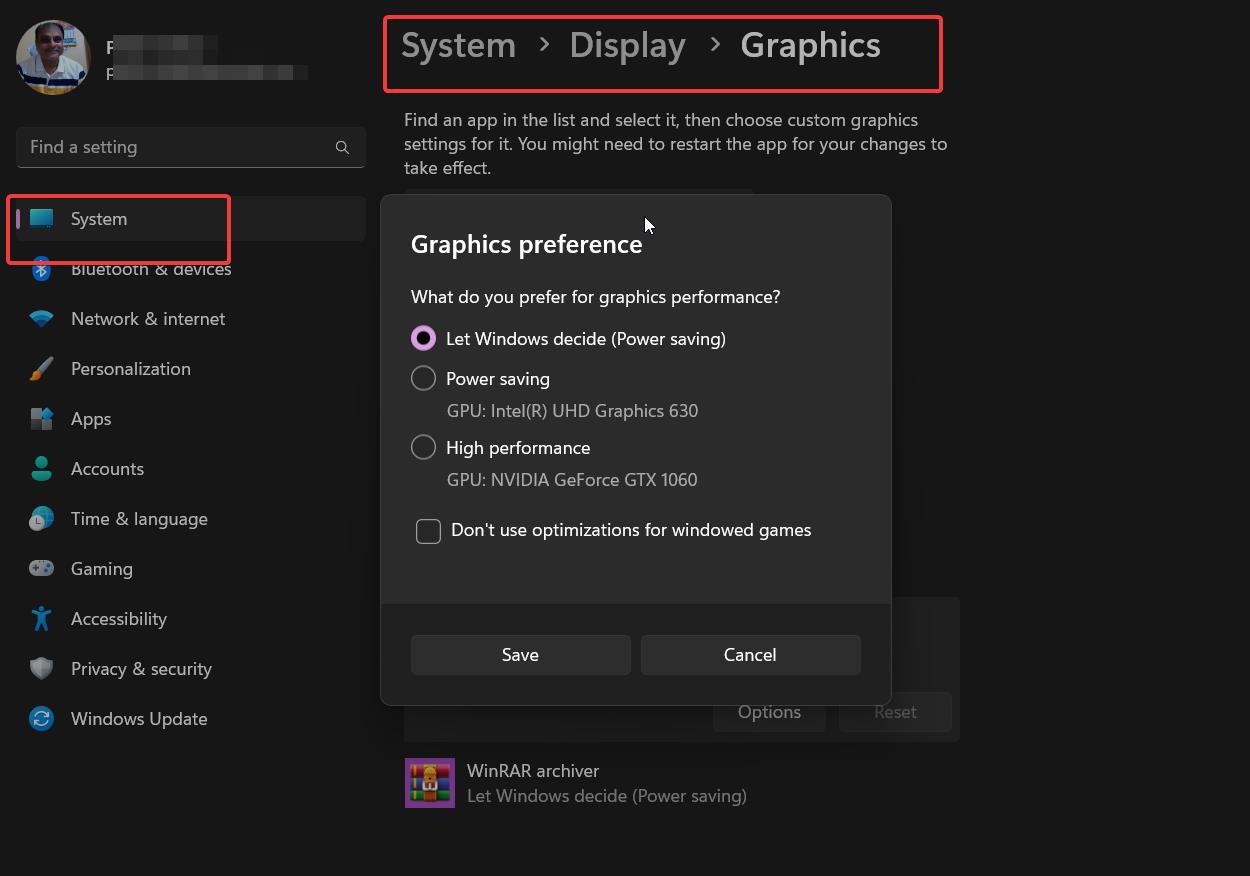Click the Time & language globe icon
1250x876 pixels.
click(41, 519)
